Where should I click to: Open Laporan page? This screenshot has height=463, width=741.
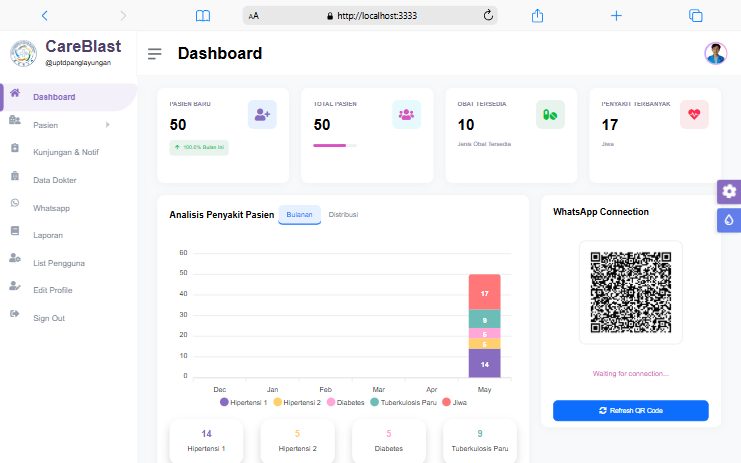tap(48, 235)
